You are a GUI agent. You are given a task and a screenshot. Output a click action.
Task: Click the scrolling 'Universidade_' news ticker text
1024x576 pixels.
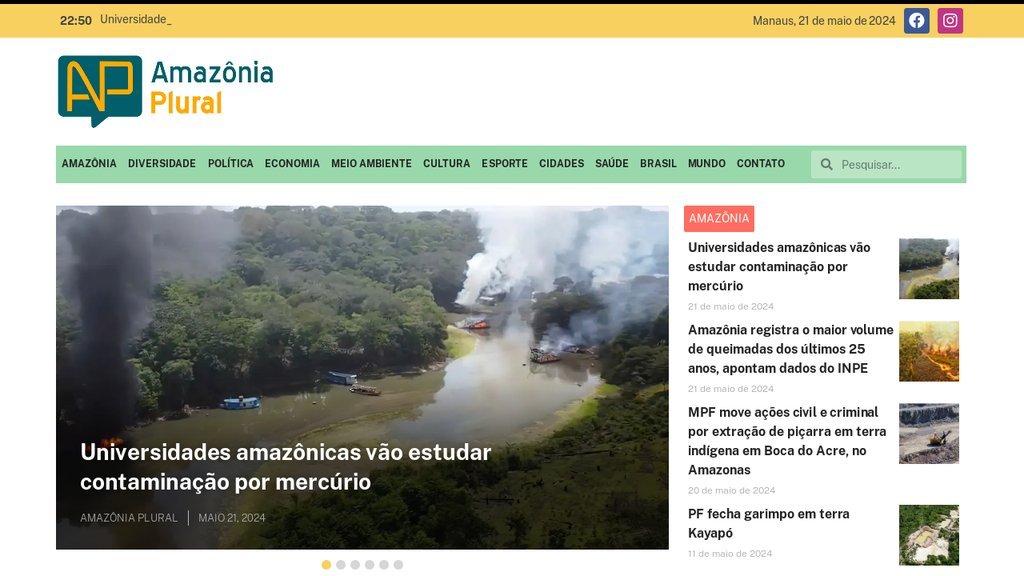tap(136, 20)
